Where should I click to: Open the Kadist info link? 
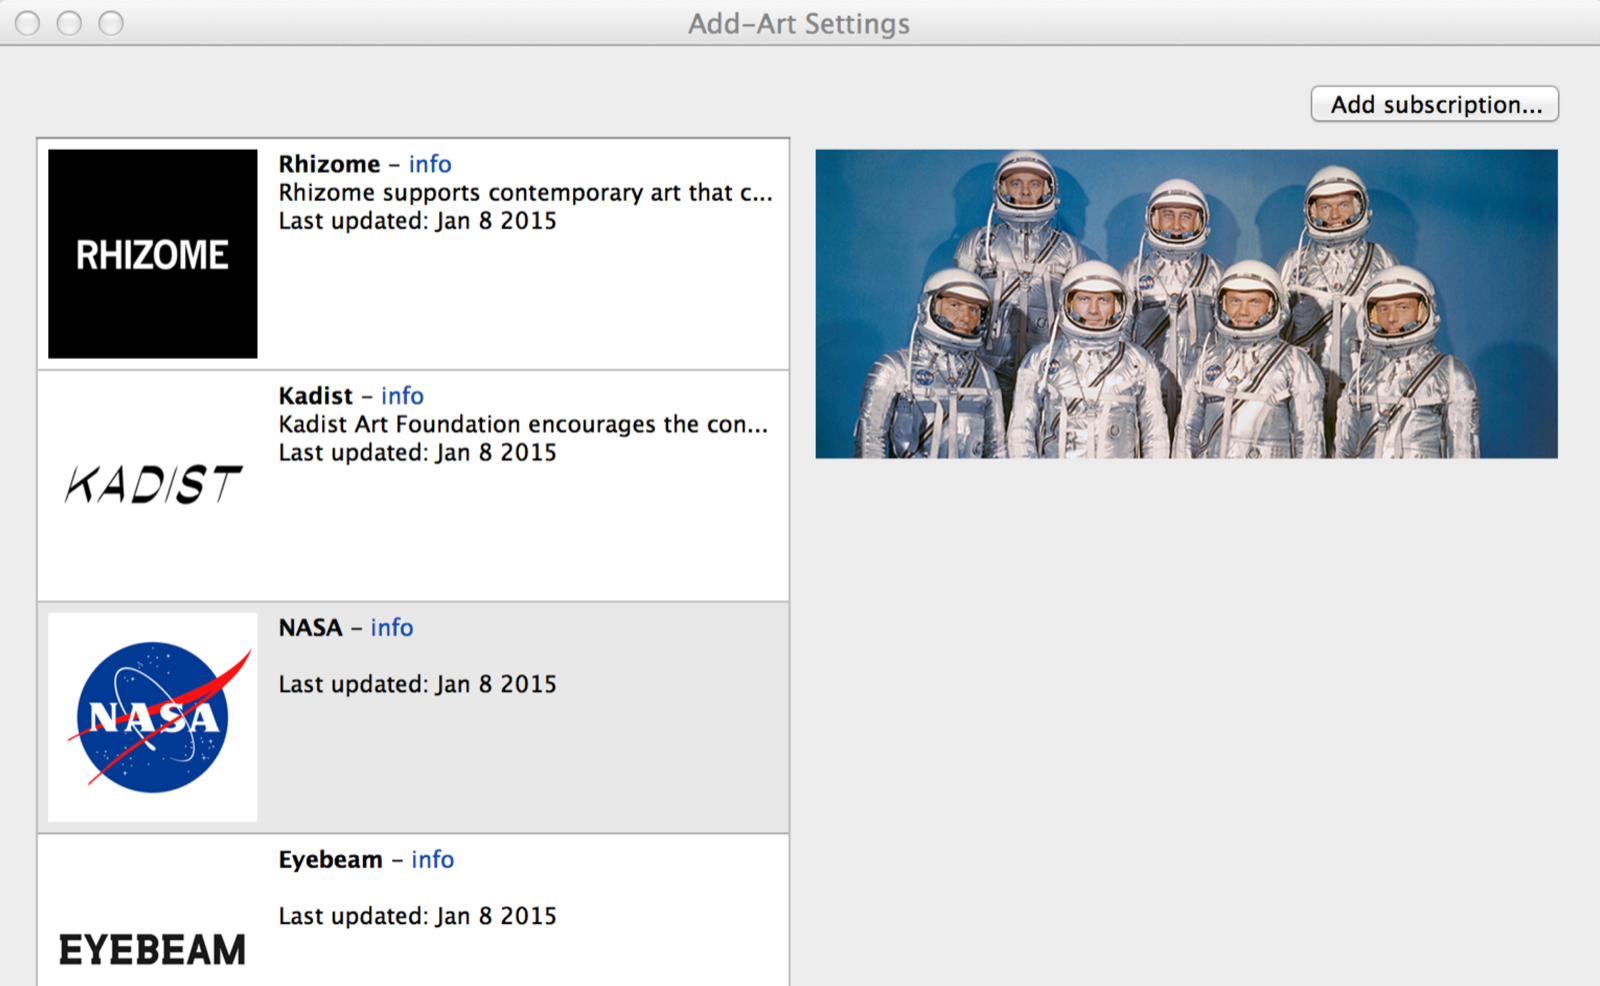[402, 396]
